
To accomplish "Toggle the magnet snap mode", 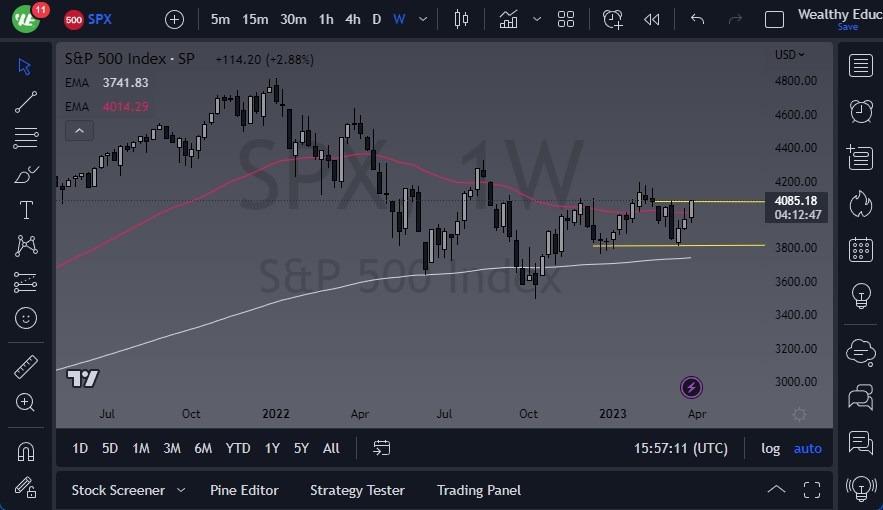I will 26,450.
